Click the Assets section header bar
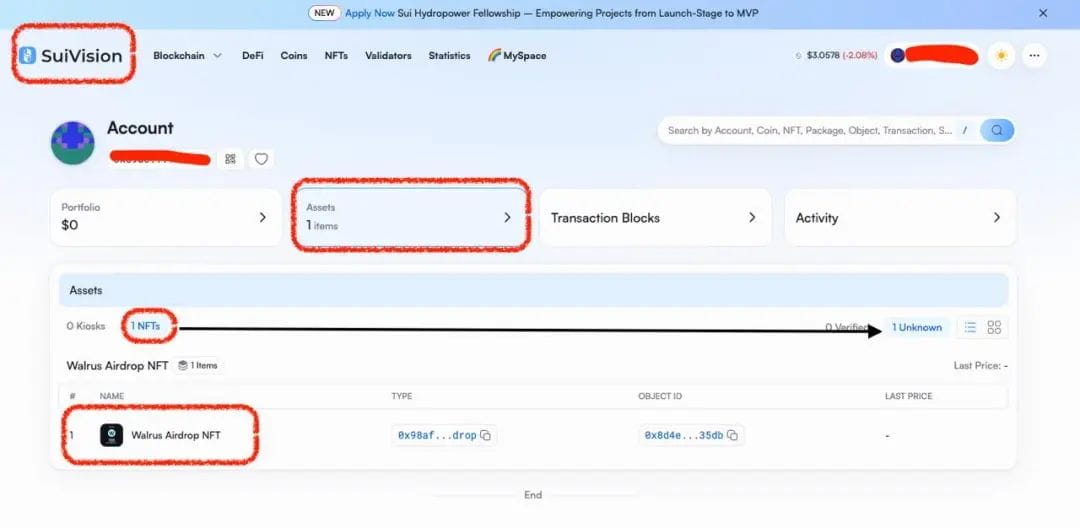The width and height of the screenshot is (1080, 528). coord(534,290)
